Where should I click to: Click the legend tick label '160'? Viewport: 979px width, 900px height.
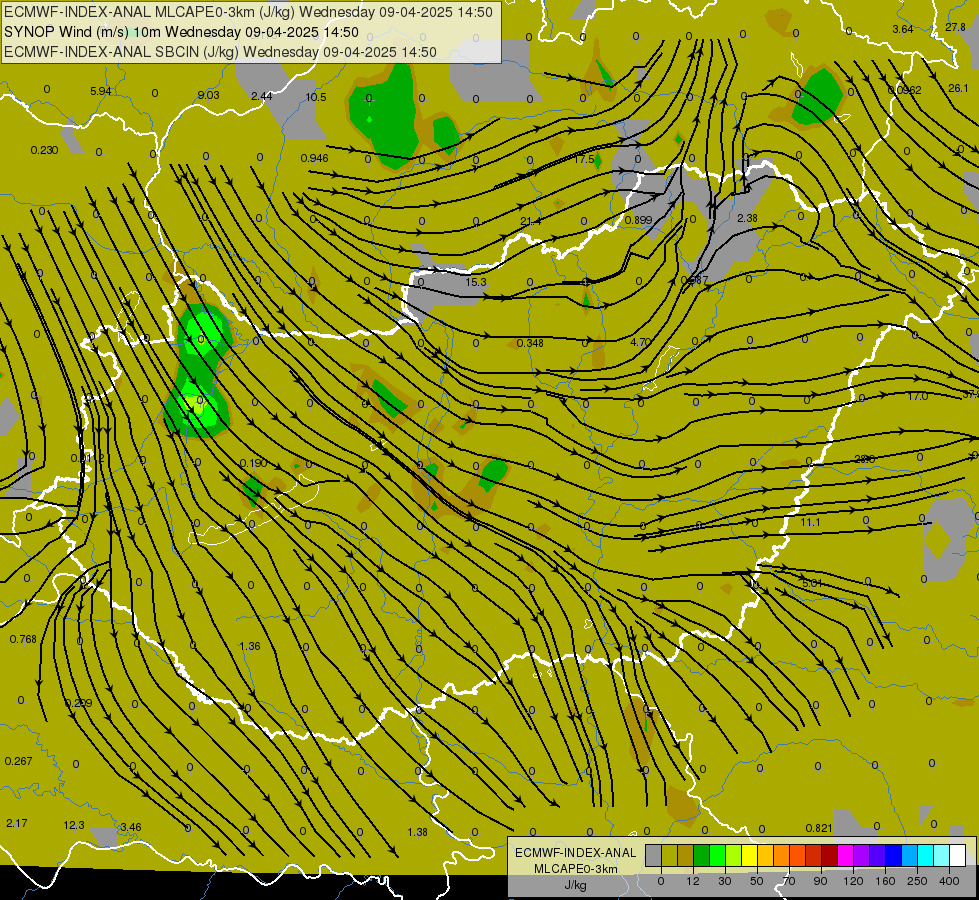point(885,881)
